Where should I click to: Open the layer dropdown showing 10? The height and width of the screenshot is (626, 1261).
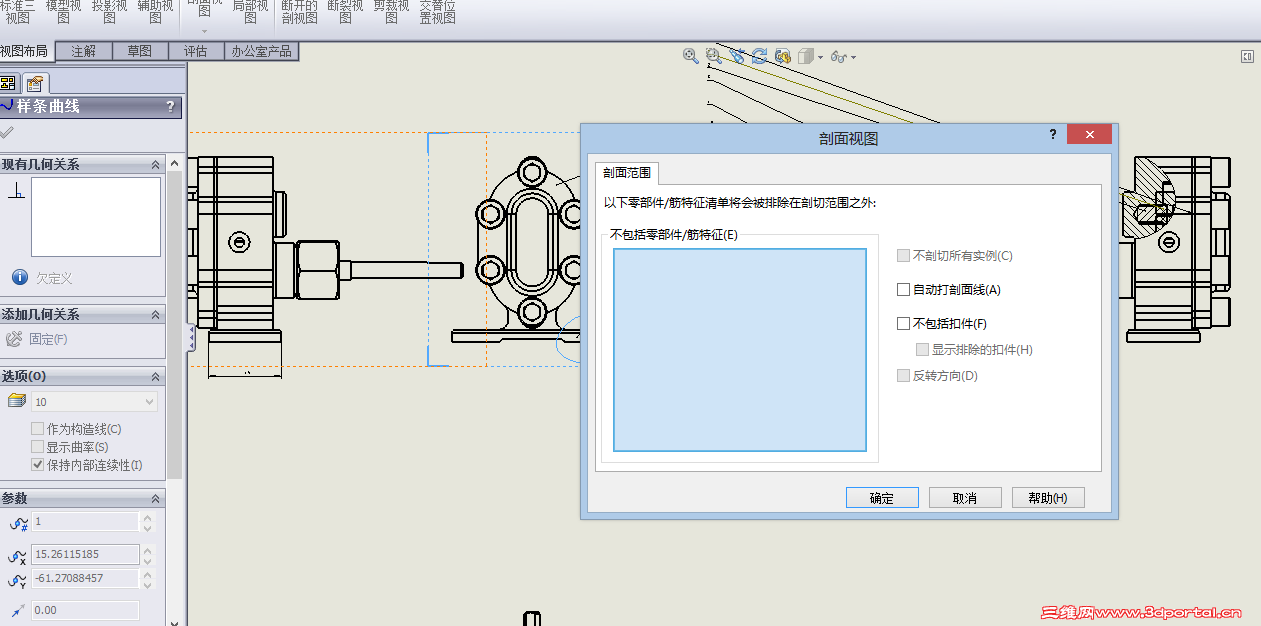coord(94,402)
